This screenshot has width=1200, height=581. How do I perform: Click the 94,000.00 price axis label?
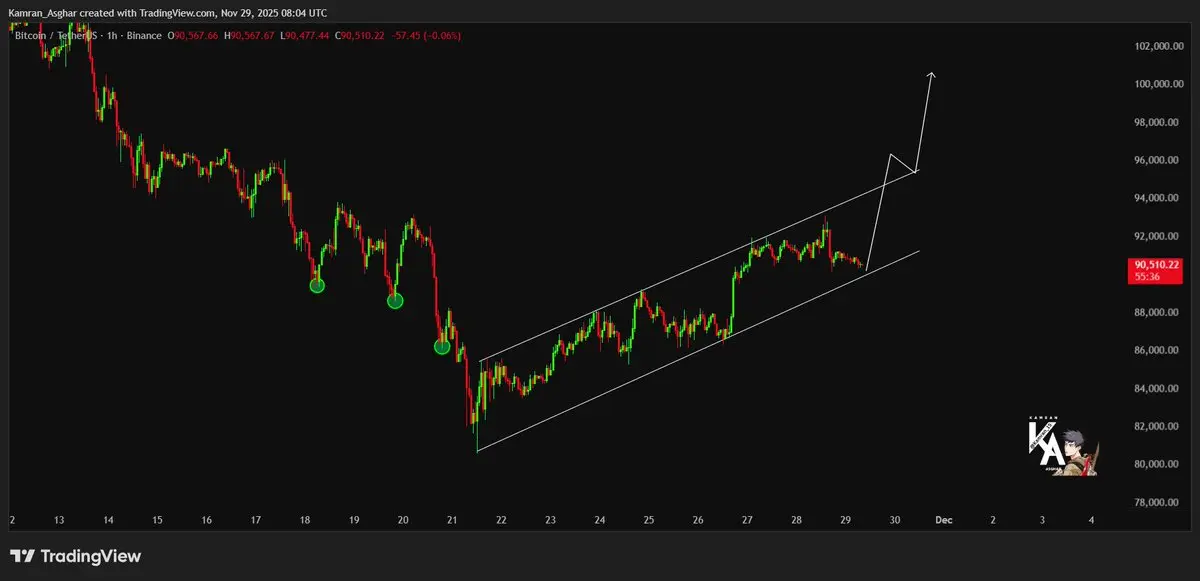[x=1155, y=199]
